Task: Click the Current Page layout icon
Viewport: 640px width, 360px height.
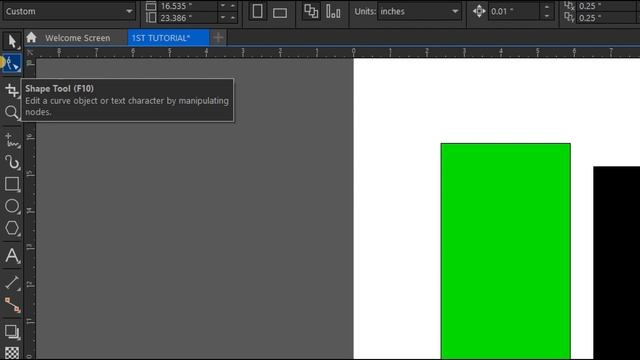Action: (333, 11)
